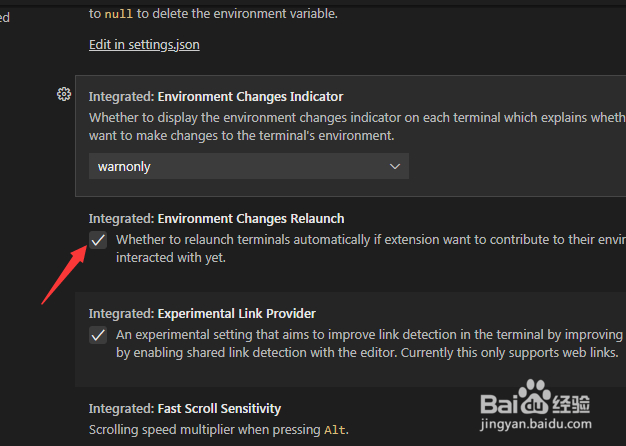Click the red arrow annotation
The image size is (626, 446).
point(65,274)
